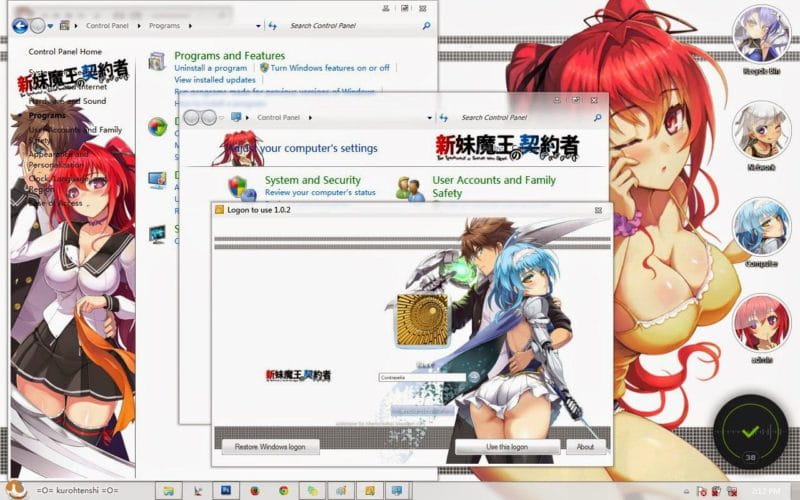Refresh the Programs window
This screenshot has height=500, width=800.
272,26
